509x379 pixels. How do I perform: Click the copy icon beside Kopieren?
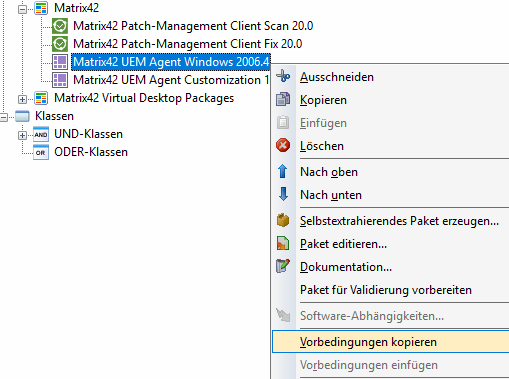click(x=283, y=99)
